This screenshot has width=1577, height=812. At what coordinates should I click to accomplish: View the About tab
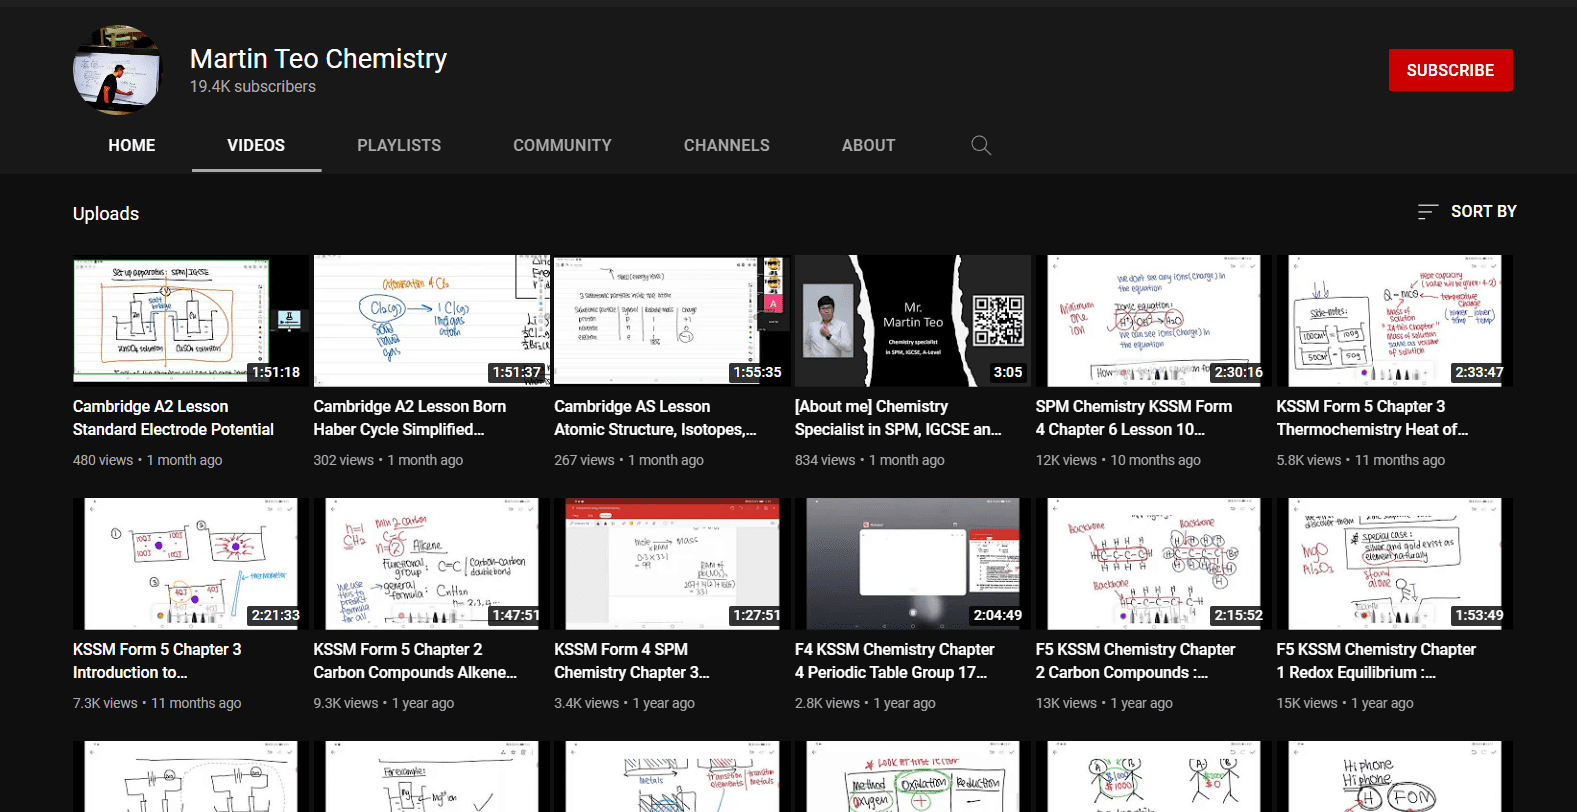click(868, 146)
